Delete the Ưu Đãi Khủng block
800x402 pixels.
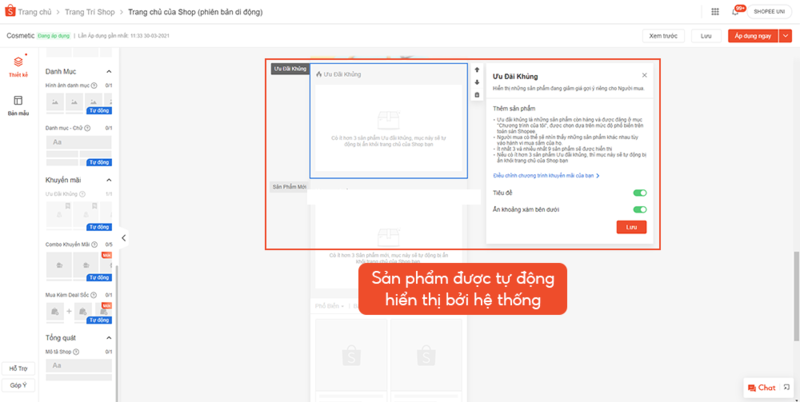477,95
